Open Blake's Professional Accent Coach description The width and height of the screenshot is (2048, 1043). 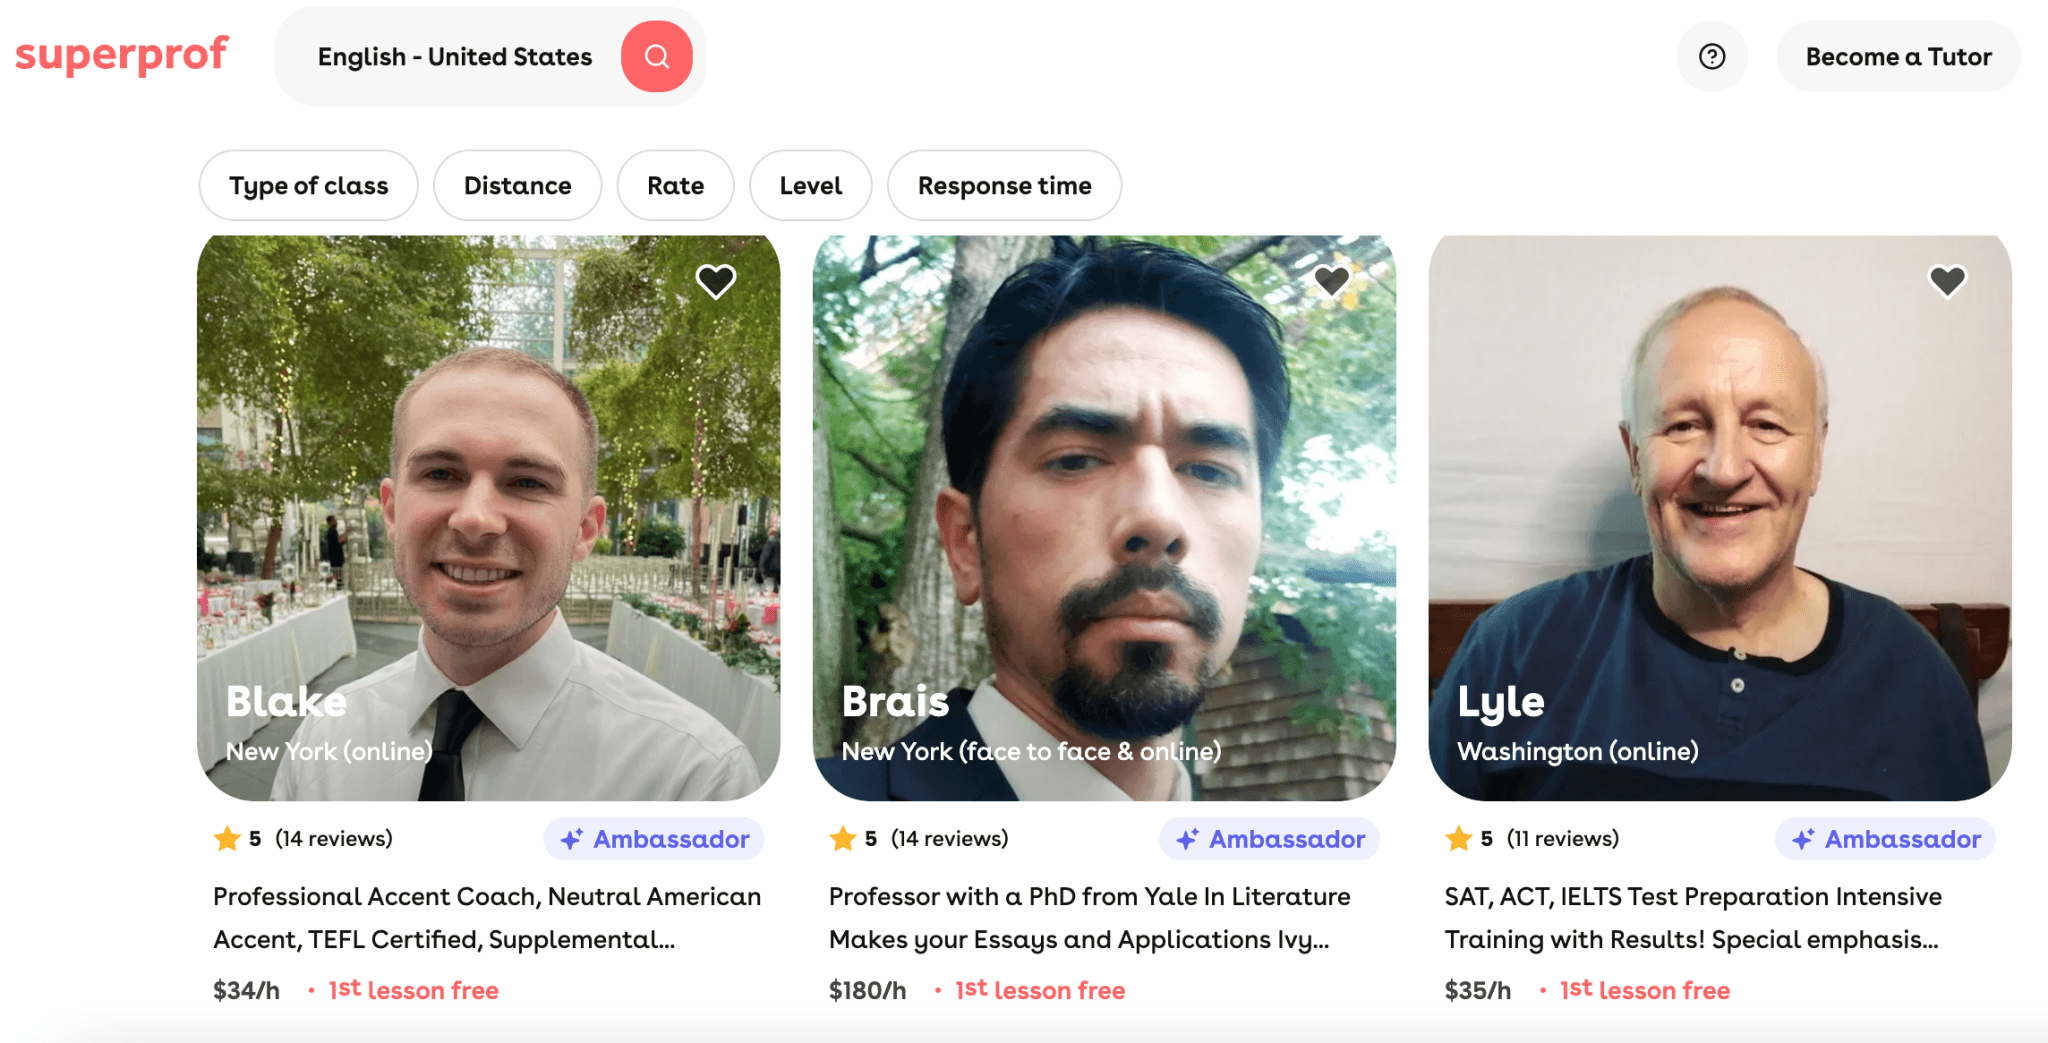click(487, 917)
